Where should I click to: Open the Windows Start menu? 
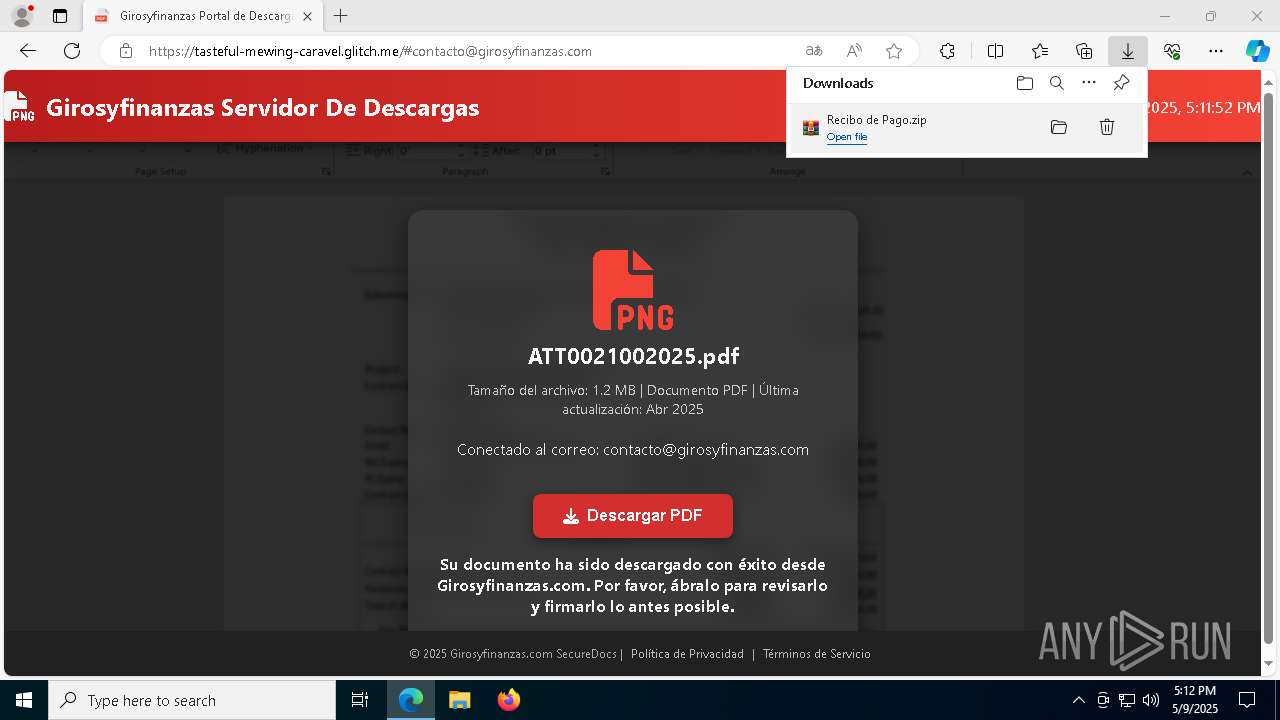click(x=24, y=700)
